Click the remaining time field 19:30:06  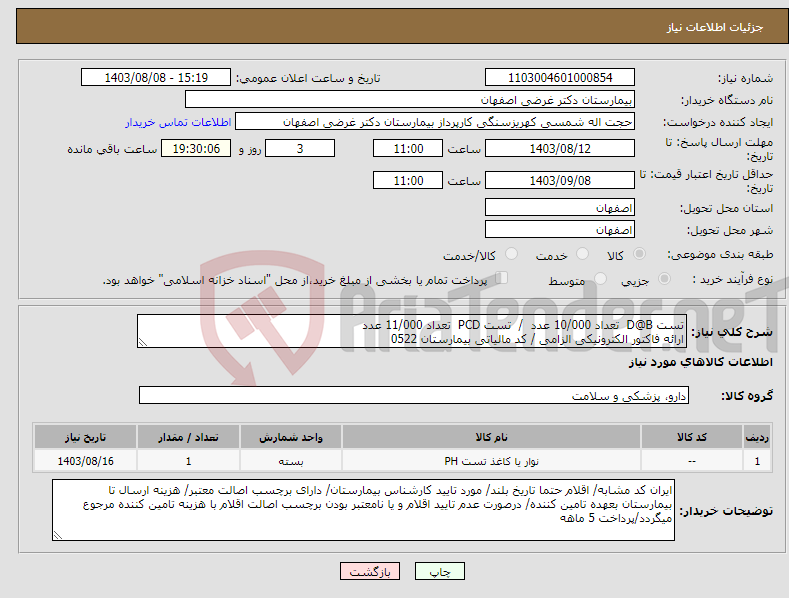tap(196, 148)
